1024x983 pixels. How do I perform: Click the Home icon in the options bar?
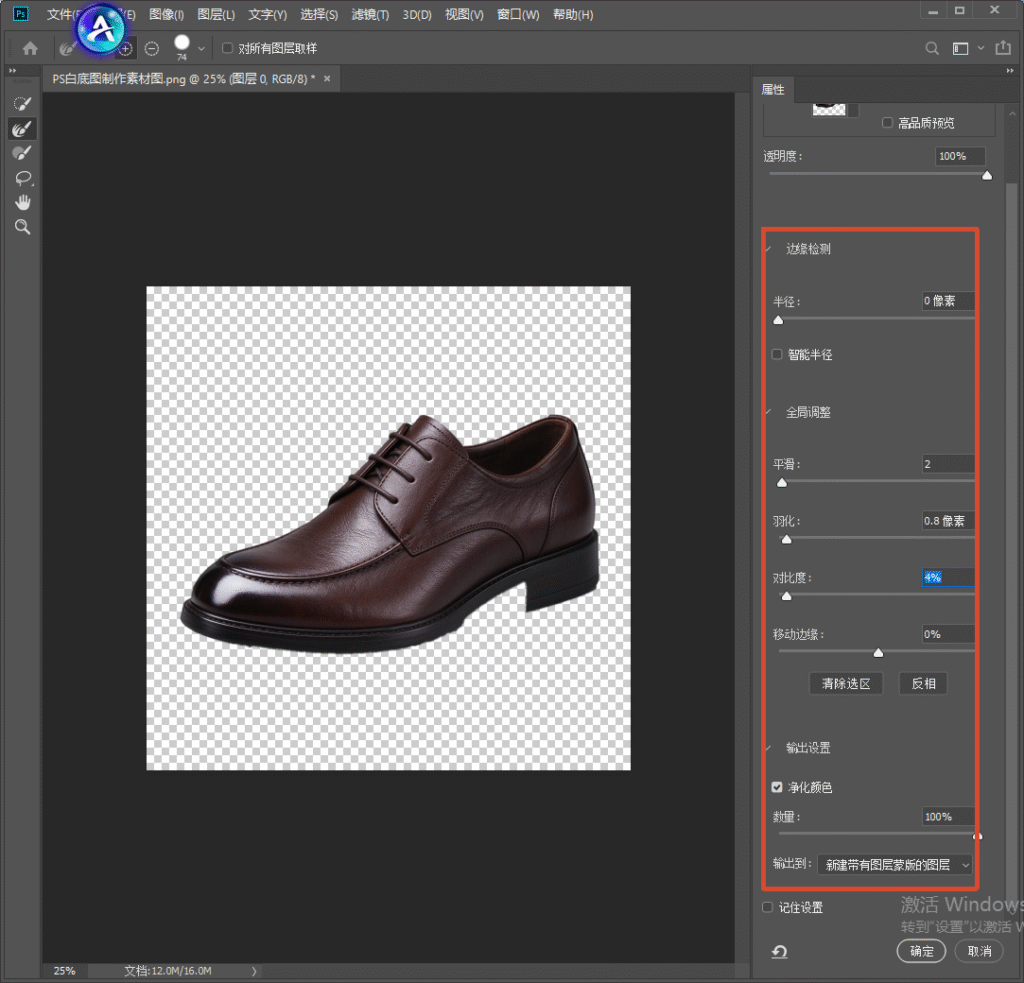coord(30,48)
